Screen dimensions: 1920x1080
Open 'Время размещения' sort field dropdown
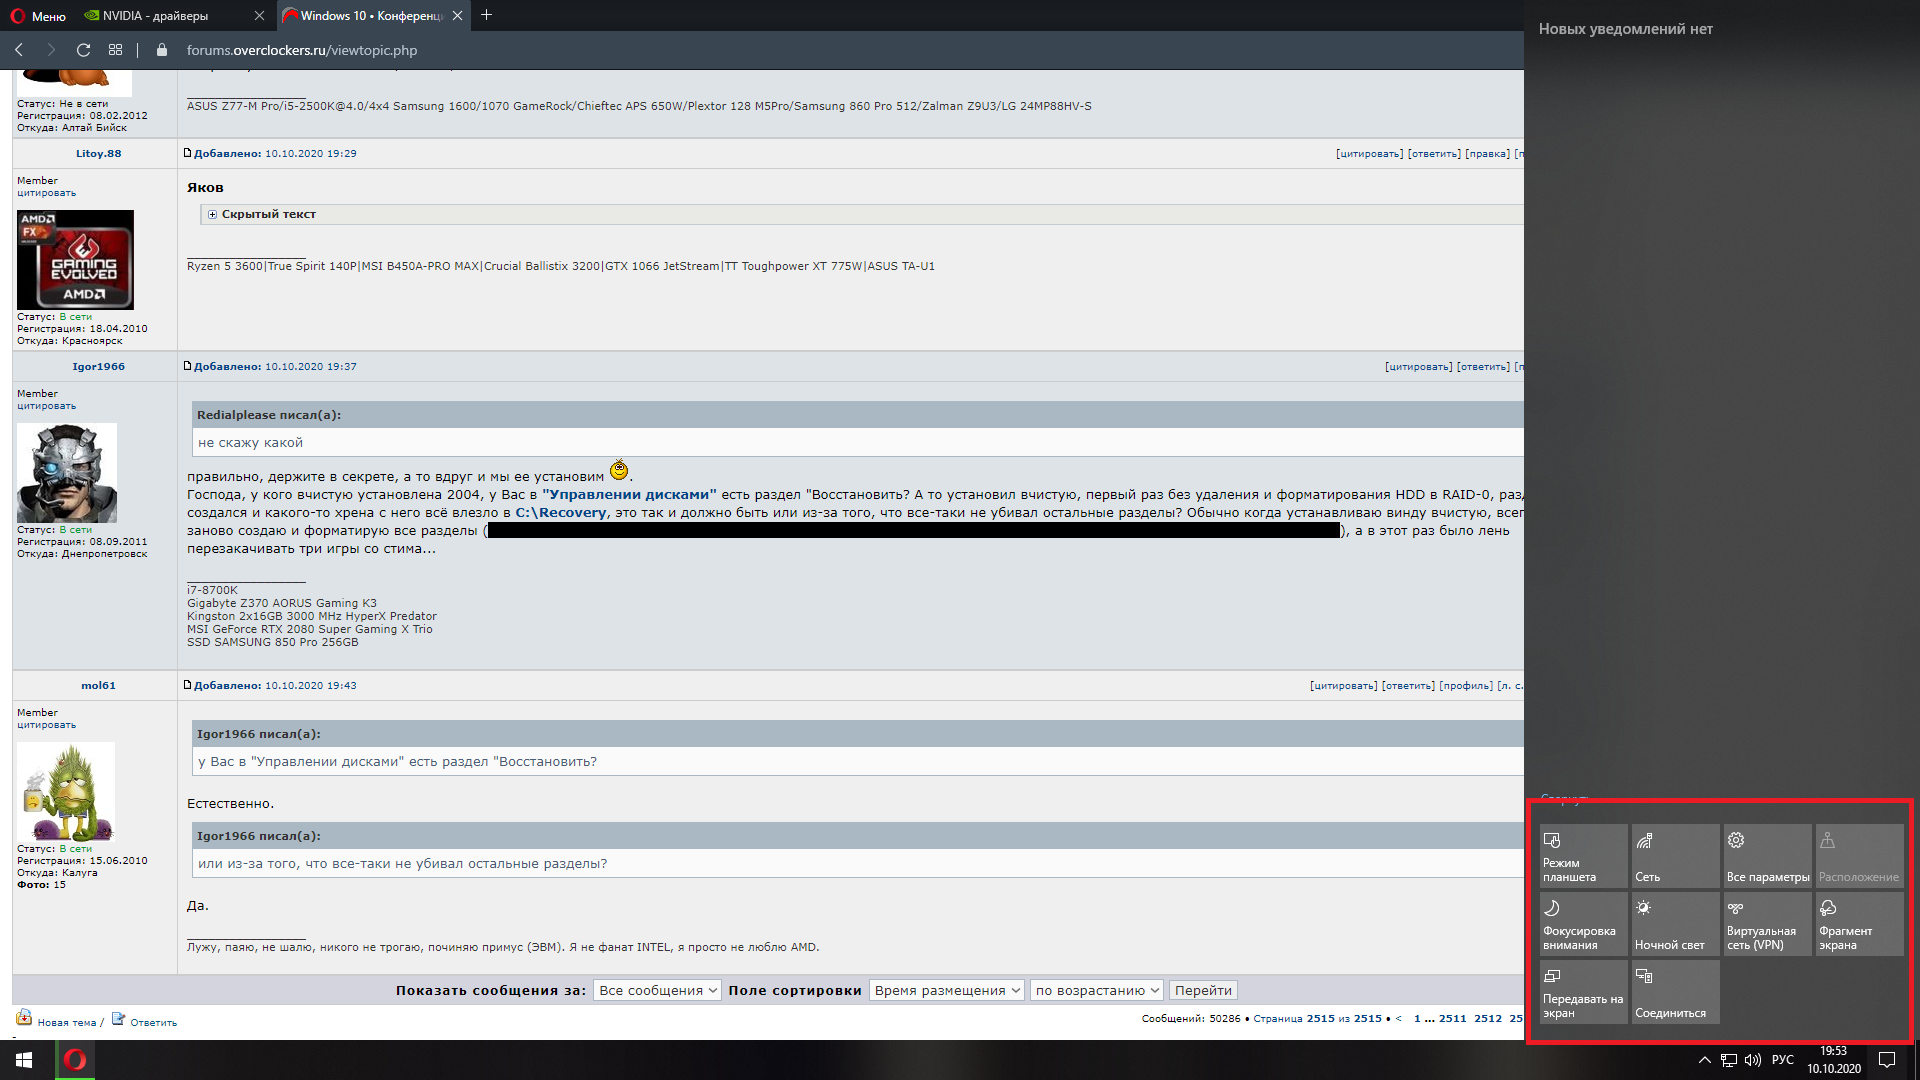[x=947, y=990]
